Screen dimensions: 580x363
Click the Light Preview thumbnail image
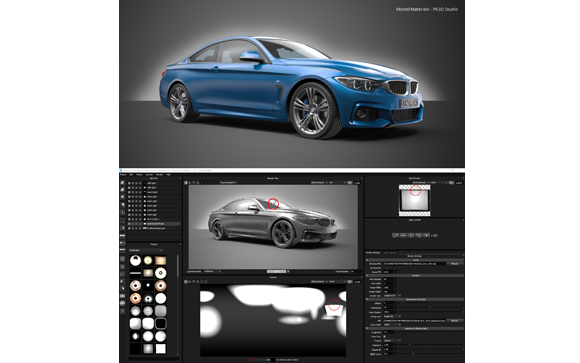[x=415, y=200]
